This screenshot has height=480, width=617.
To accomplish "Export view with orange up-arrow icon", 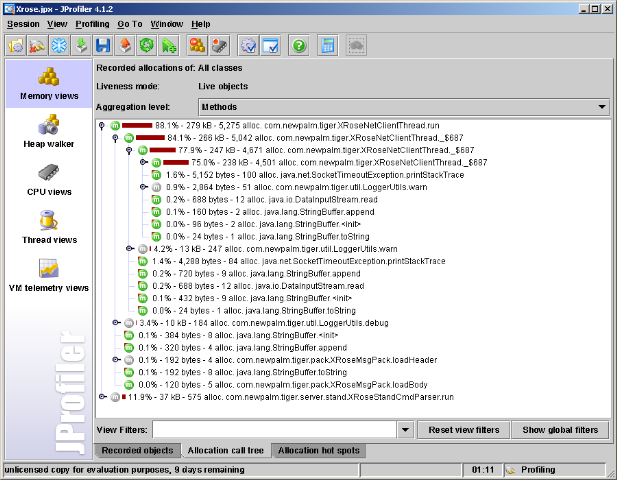I will (x=125, y=46).
